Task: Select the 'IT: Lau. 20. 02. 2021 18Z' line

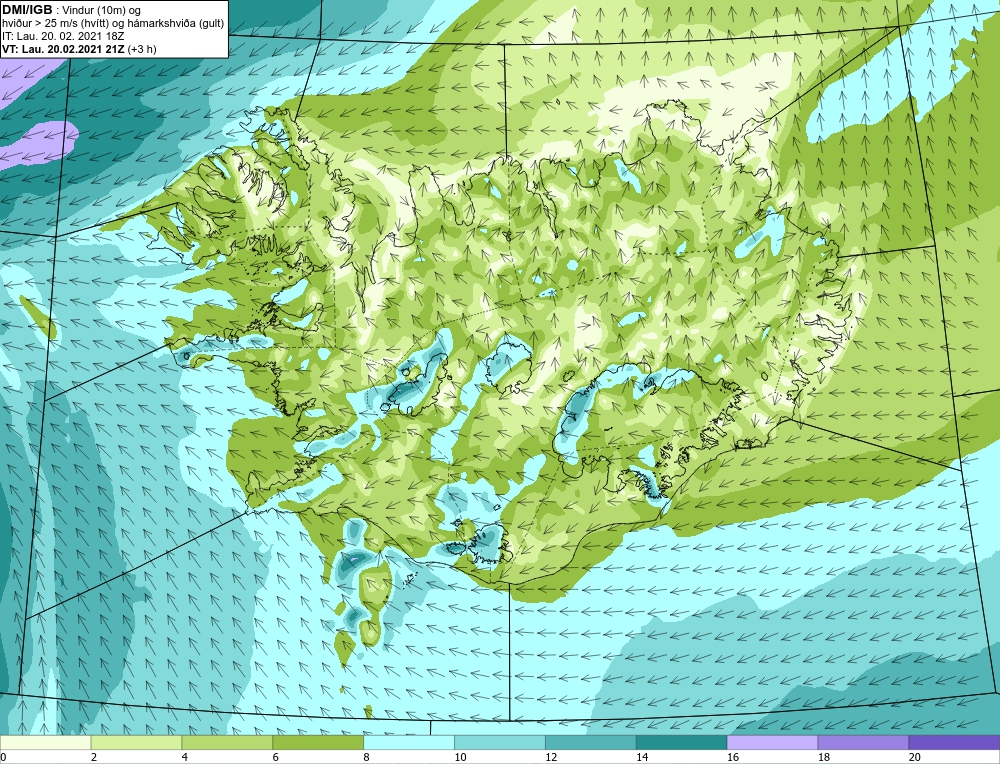Action: (x=63, y=36)
